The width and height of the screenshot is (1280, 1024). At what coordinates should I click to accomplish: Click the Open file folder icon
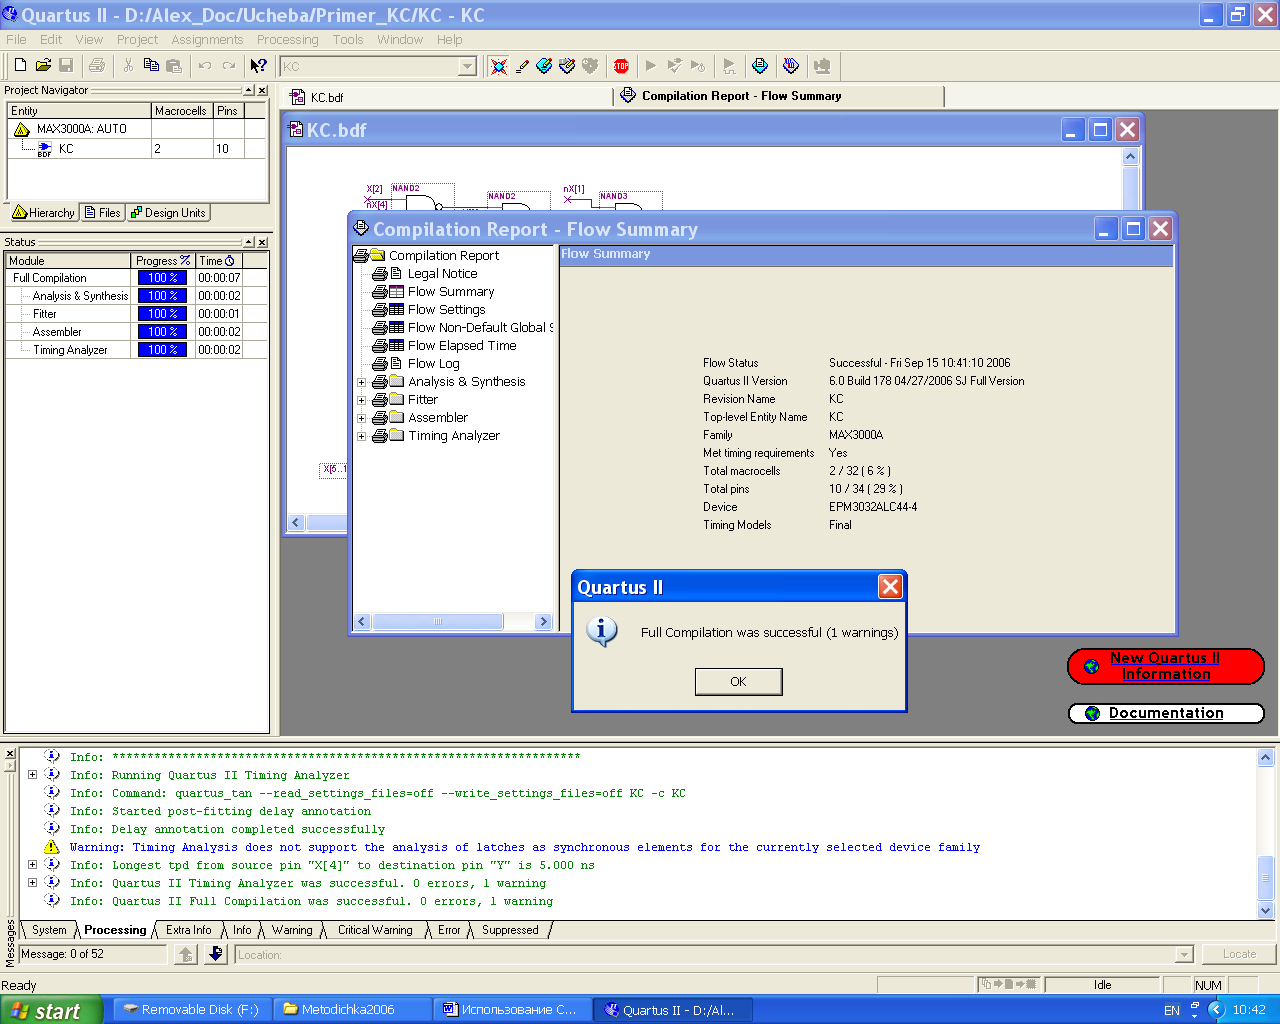pos(43,65)
